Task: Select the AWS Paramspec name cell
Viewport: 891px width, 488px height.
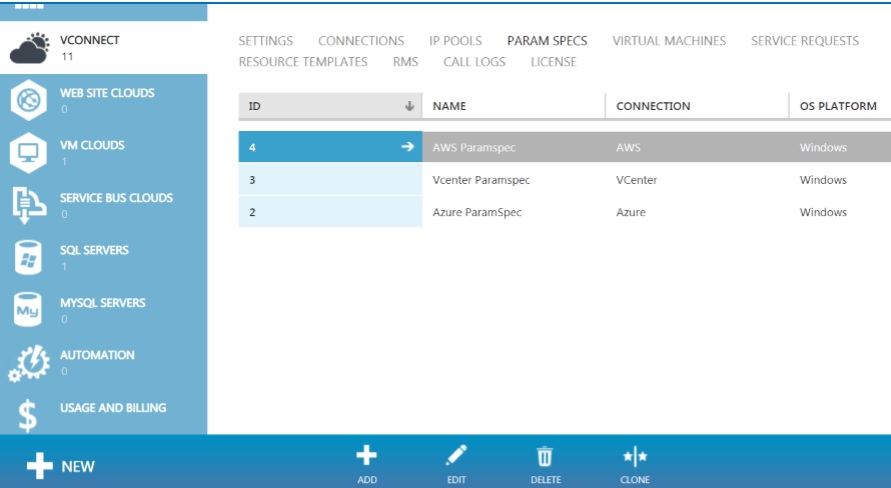Action: click(474, 148)
